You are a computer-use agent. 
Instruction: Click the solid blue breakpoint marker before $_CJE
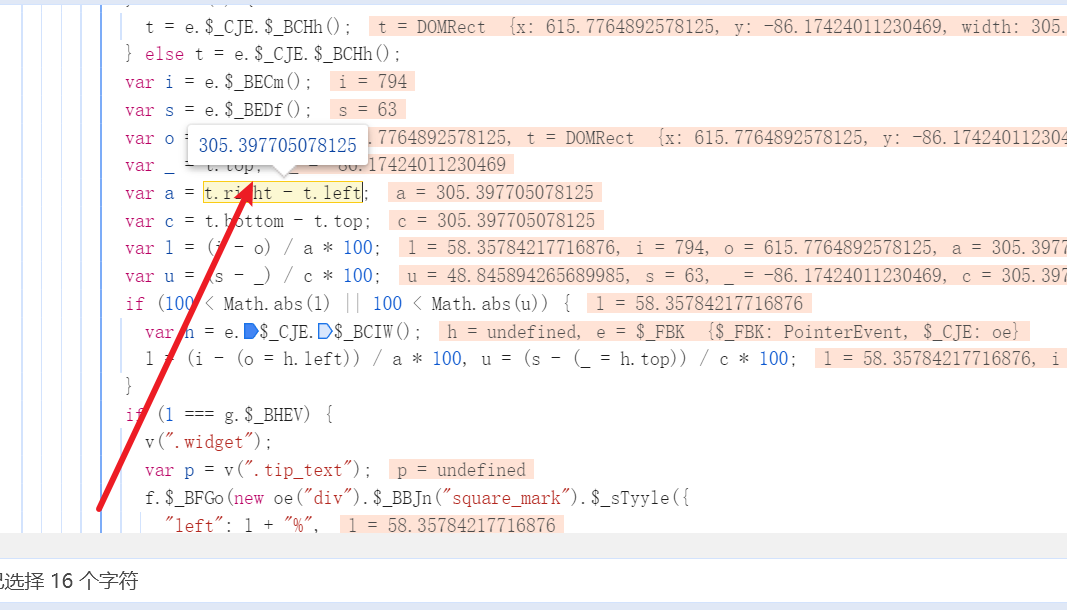(251, 331)
